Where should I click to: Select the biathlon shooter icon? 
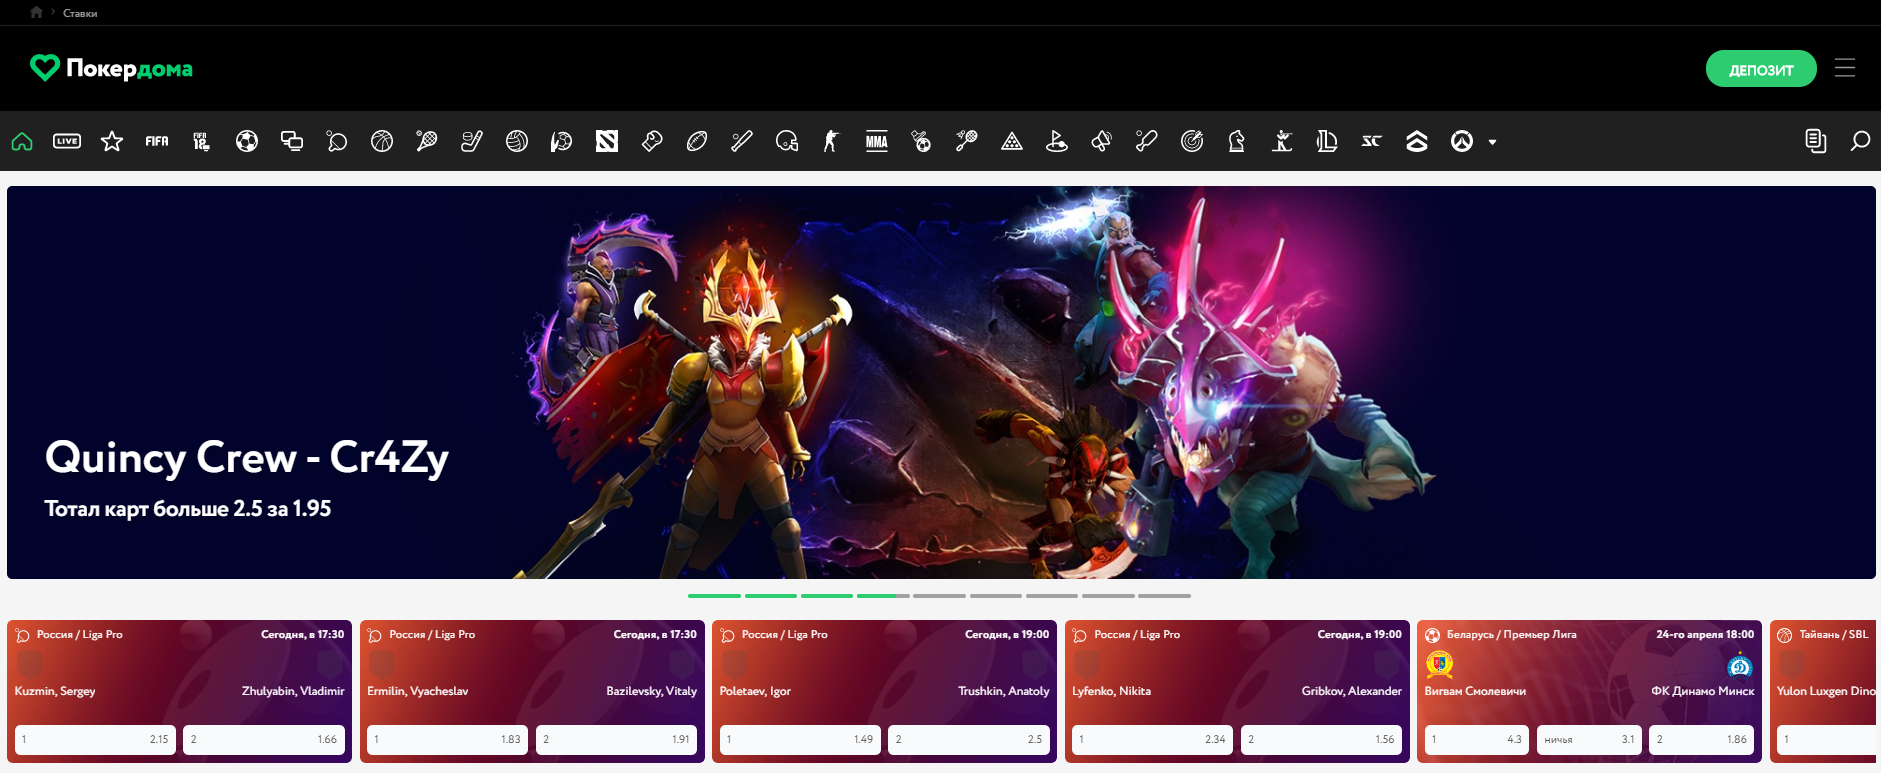[1282, 141]
